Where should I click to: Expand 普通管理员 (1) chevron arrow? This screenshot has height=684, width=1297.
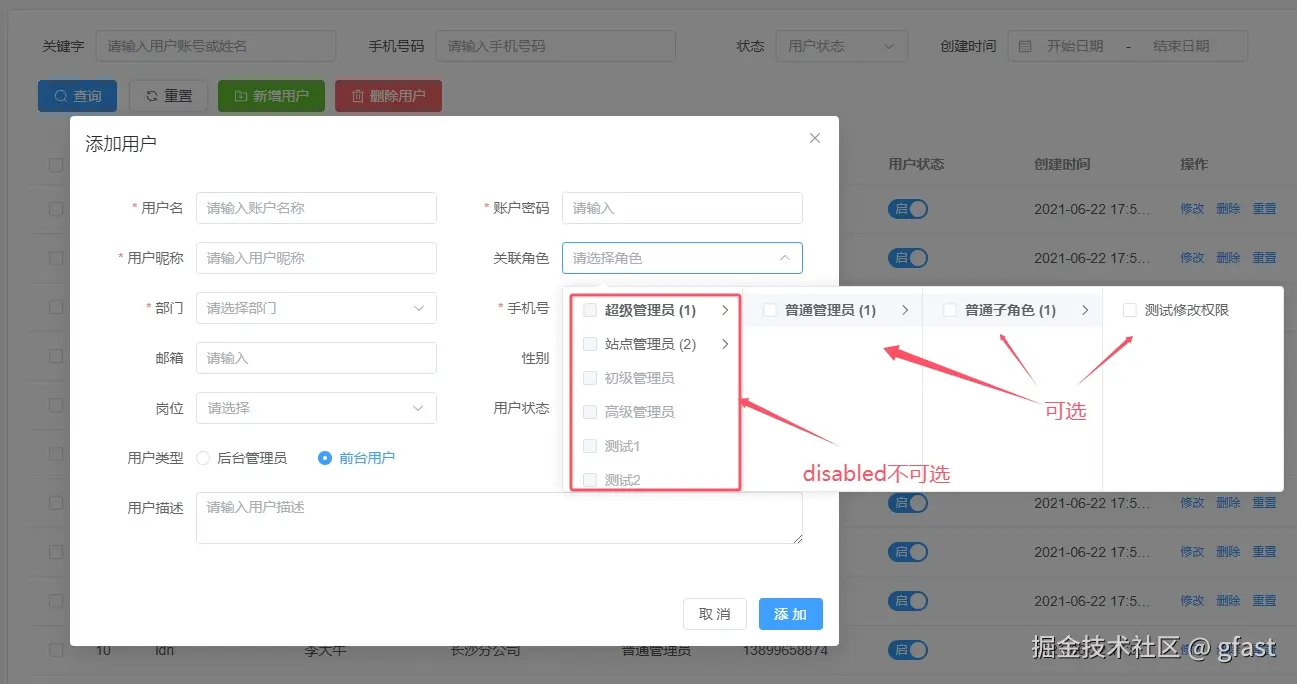click(x=905, y=310)
